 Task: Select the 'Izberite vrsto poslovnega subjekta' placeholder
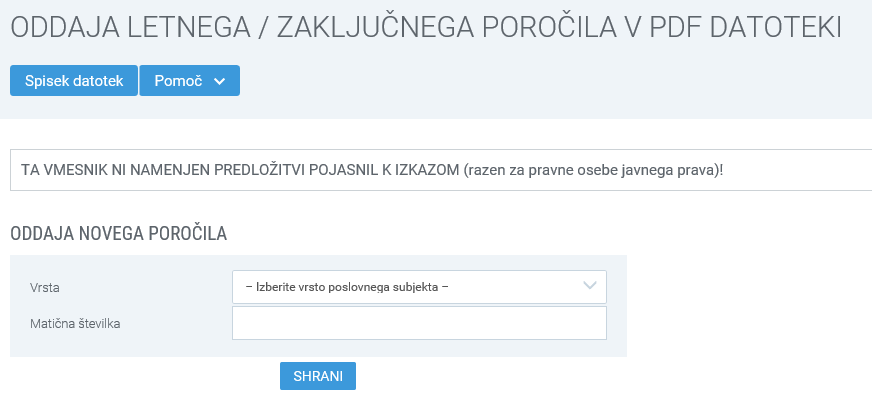346,287
